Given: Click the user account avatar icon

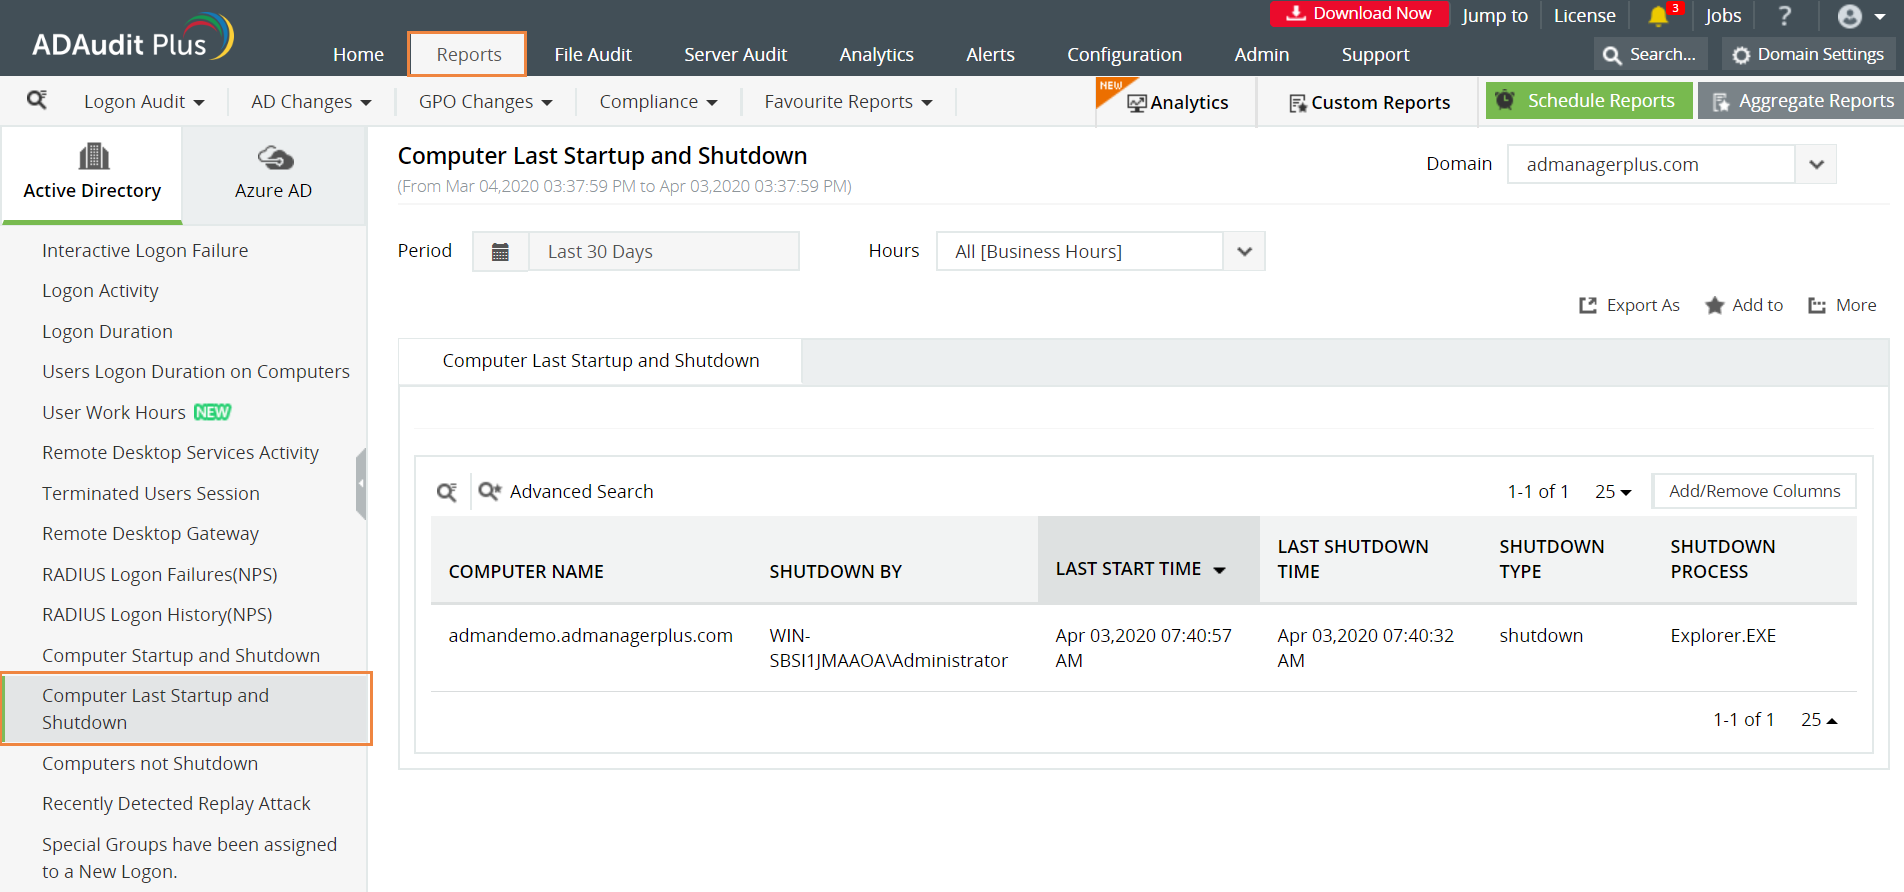Looking at the screenshot, I should tap(1850, 16).
